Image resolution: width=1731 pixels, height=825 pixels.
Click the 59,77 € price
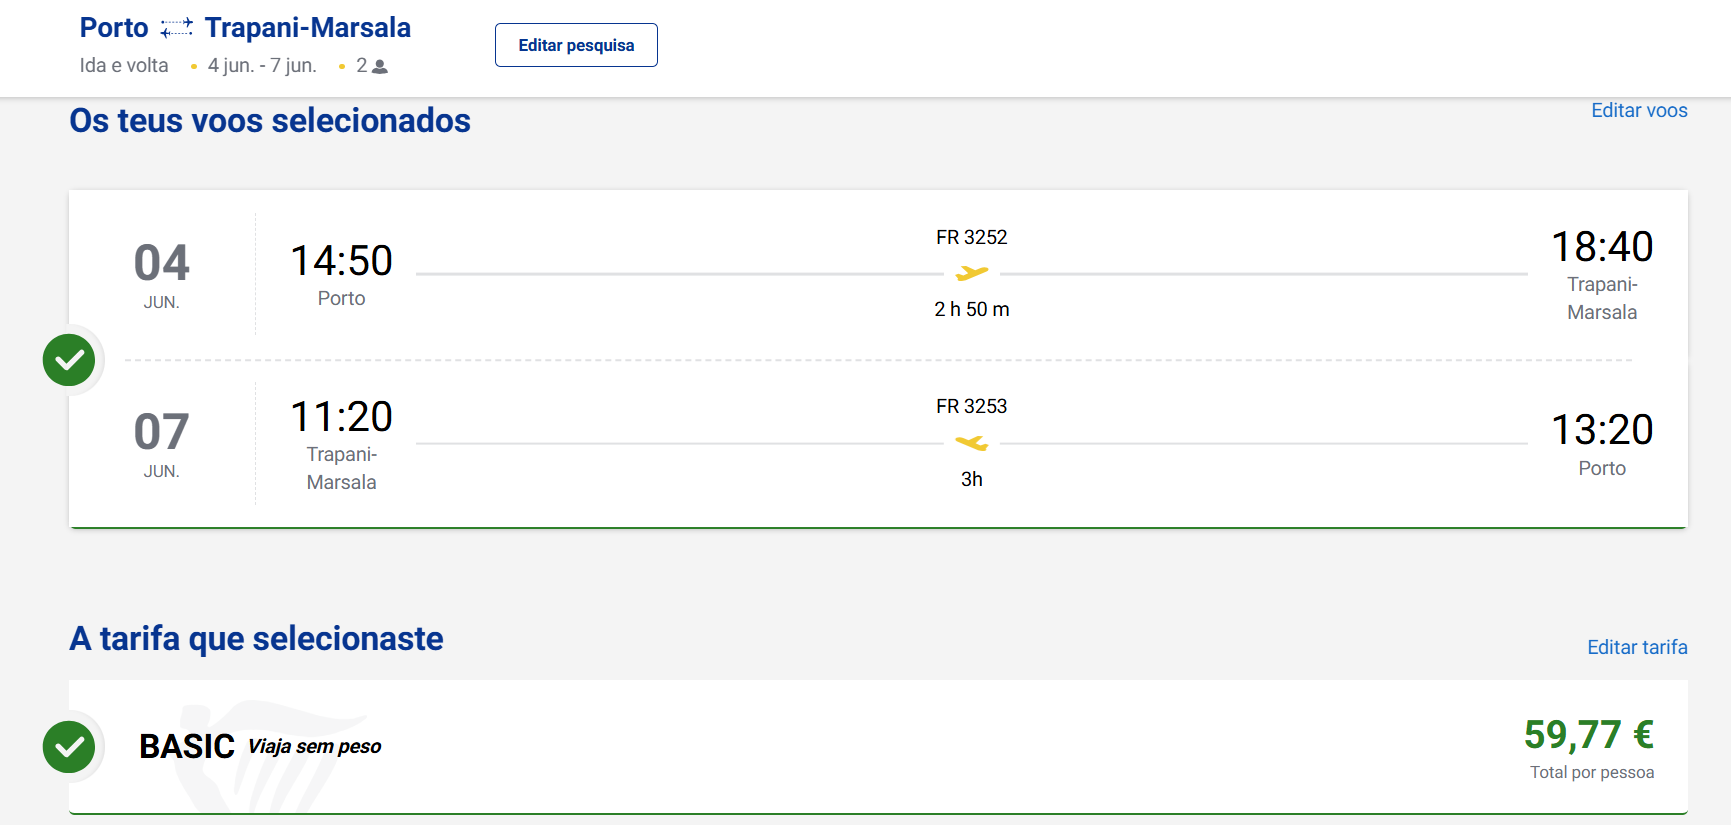click(x=1589, y=735)
